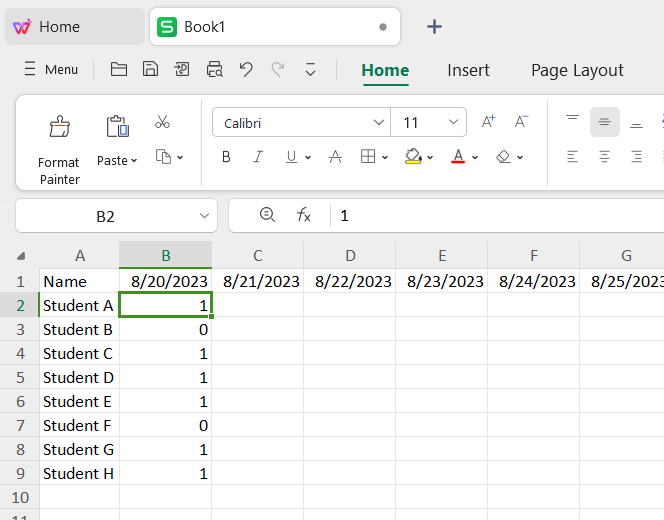Apply cell Borders icon
Image resolution: width=664 pixels, height=520 pixels.
point(368,157)
